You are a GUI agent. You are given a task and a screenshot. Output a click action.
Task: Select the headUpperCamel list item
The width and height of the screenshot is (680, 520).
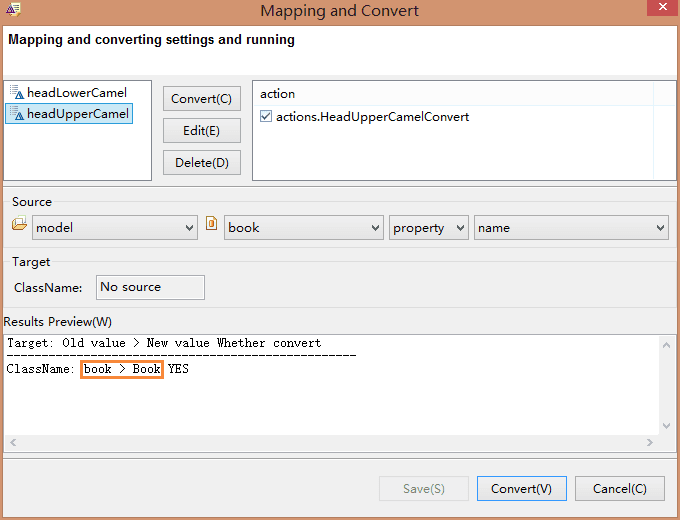69,114
